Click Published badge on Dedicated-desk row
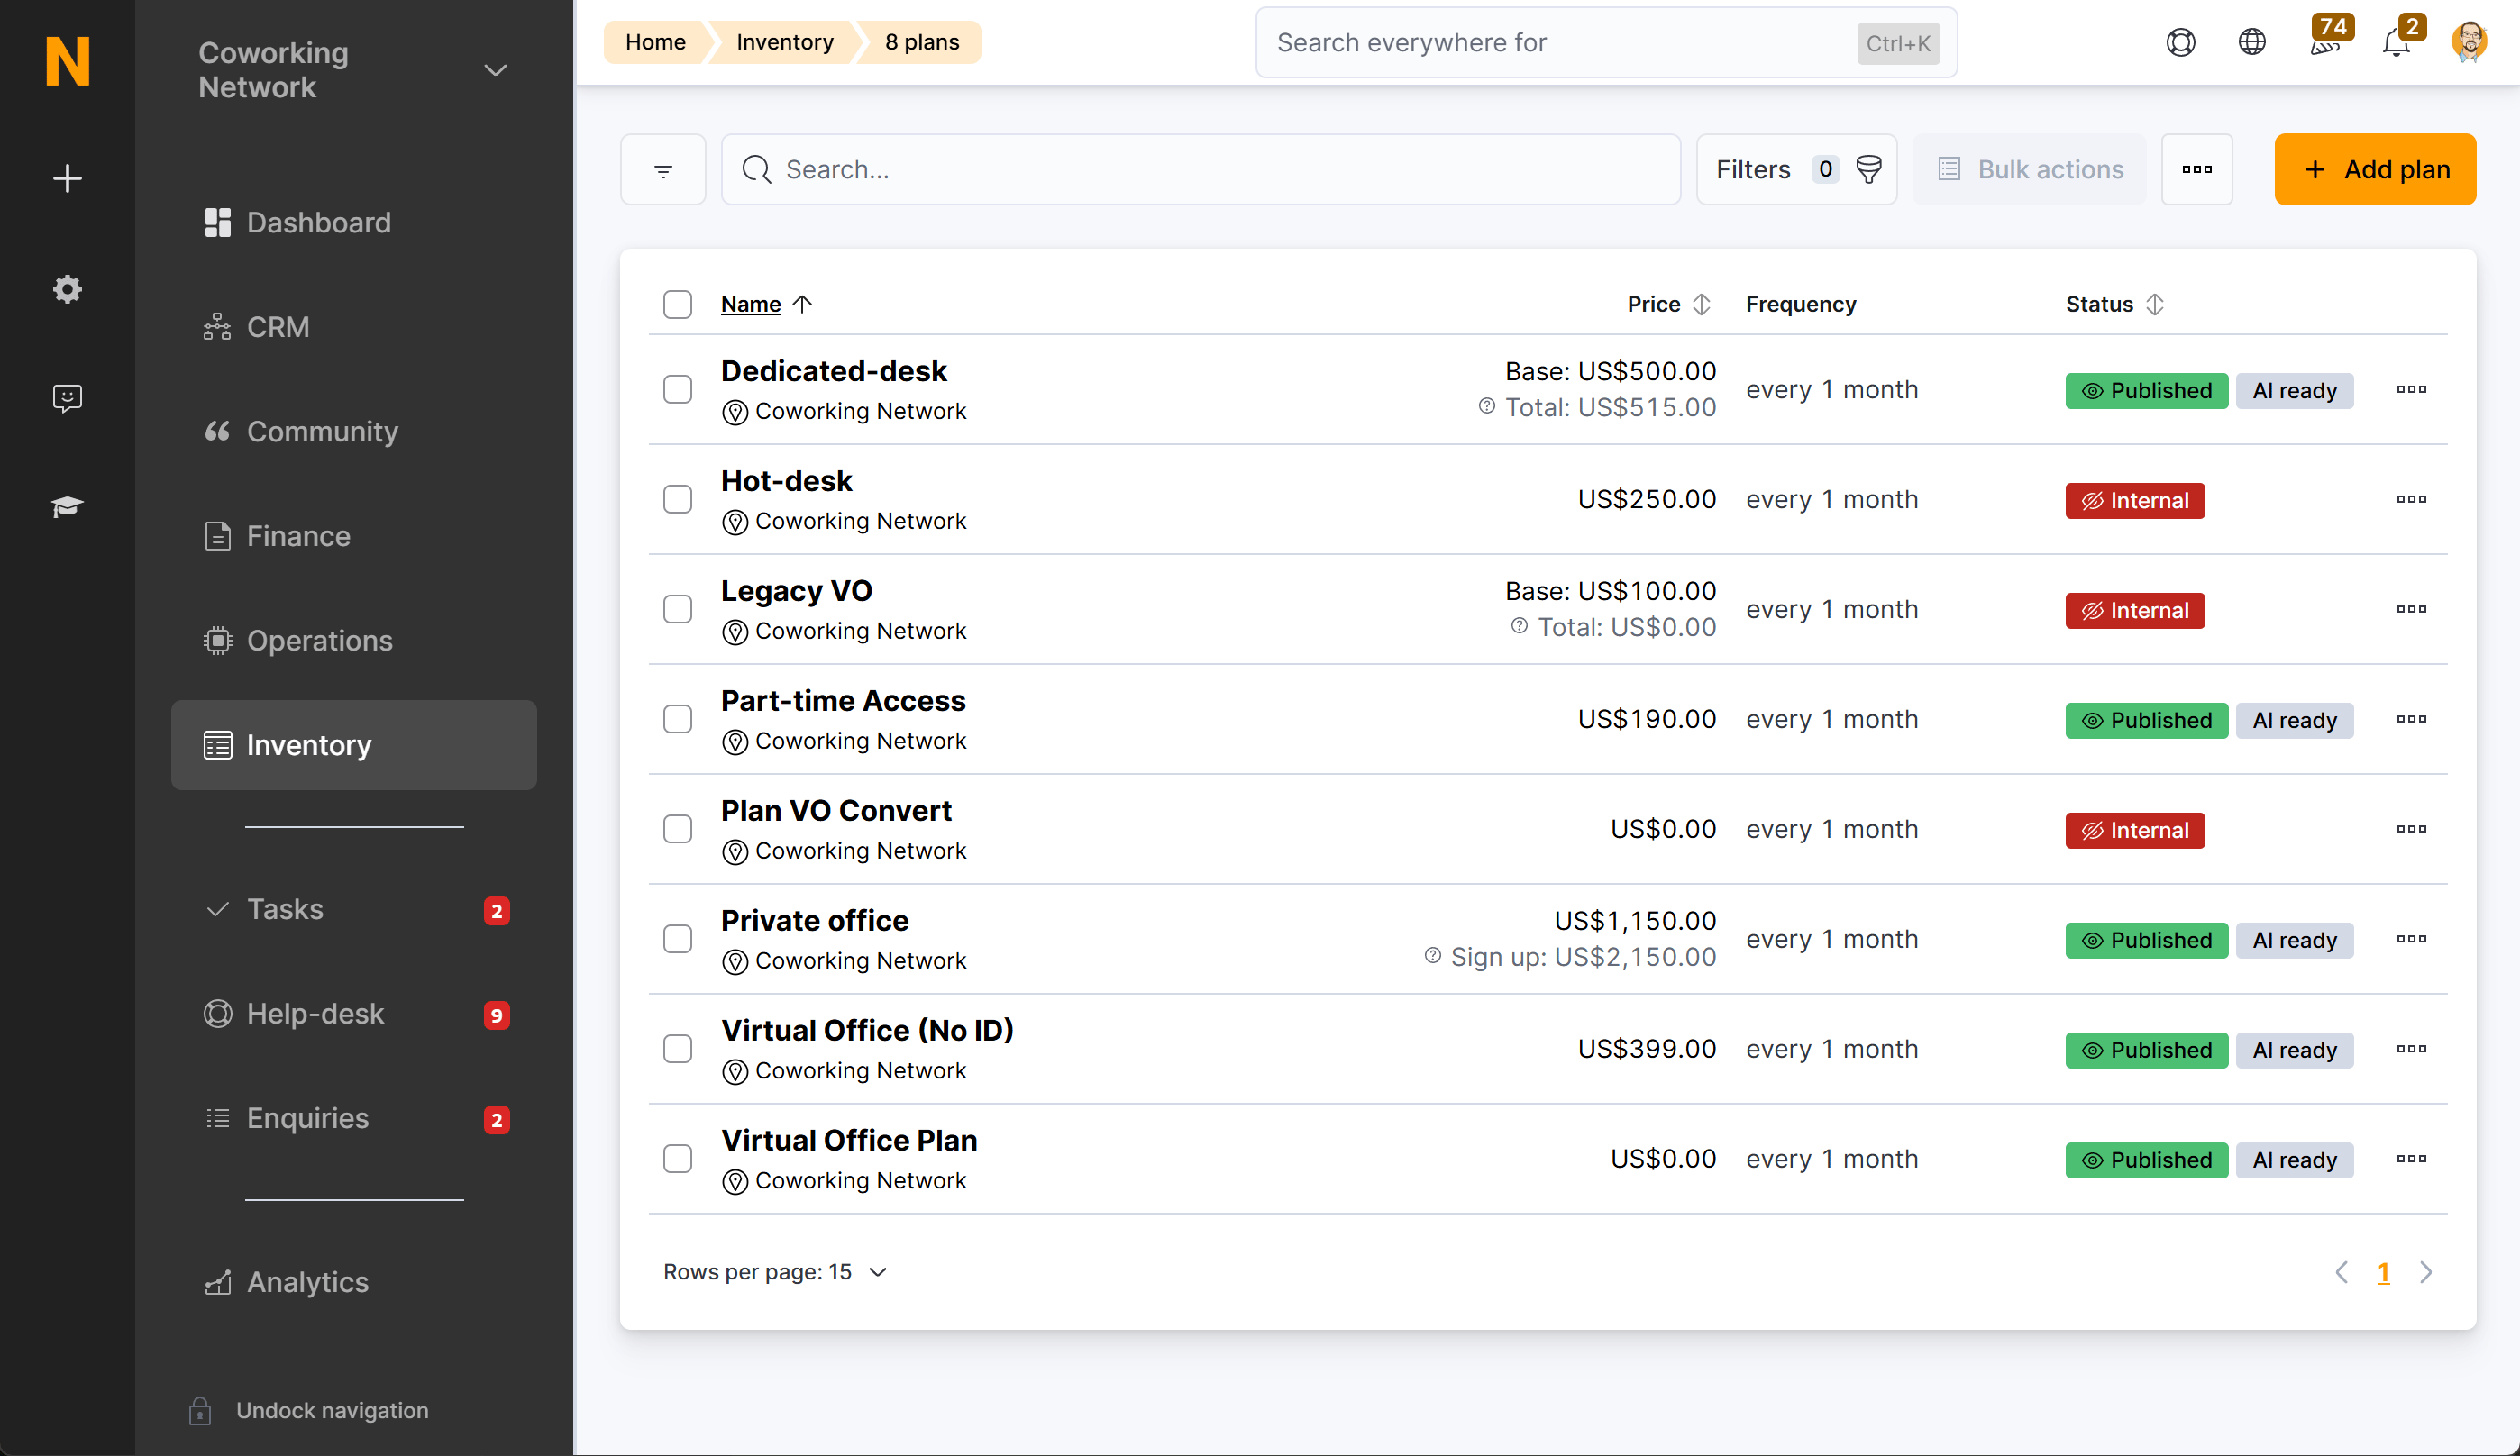The width and height of the screenshot is (2520, 1456). pos(2146,390)
